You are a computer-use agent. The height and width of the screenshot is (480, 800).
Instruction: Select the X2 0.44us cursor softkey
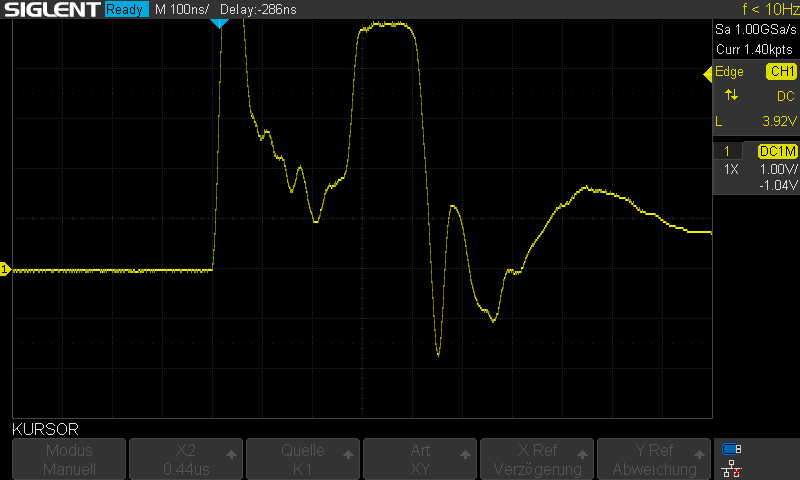(186, 459)
